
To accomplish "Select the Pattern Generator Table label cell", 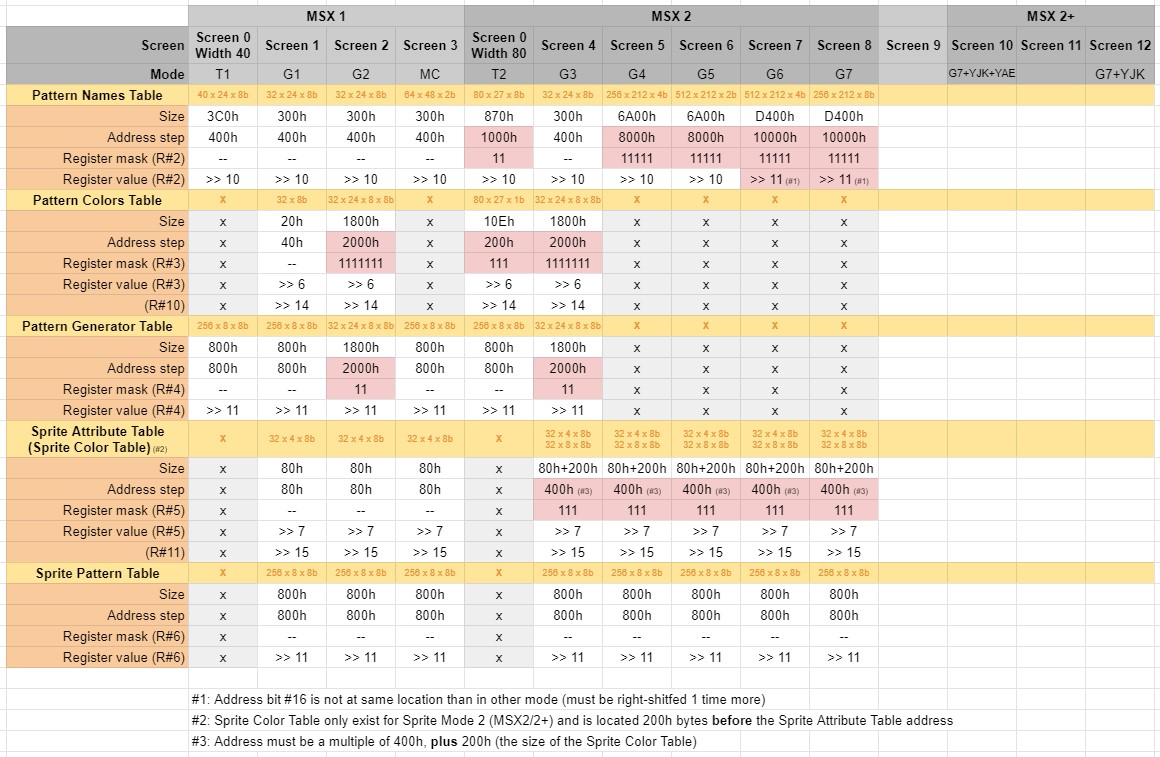I will tap(97, 326).
